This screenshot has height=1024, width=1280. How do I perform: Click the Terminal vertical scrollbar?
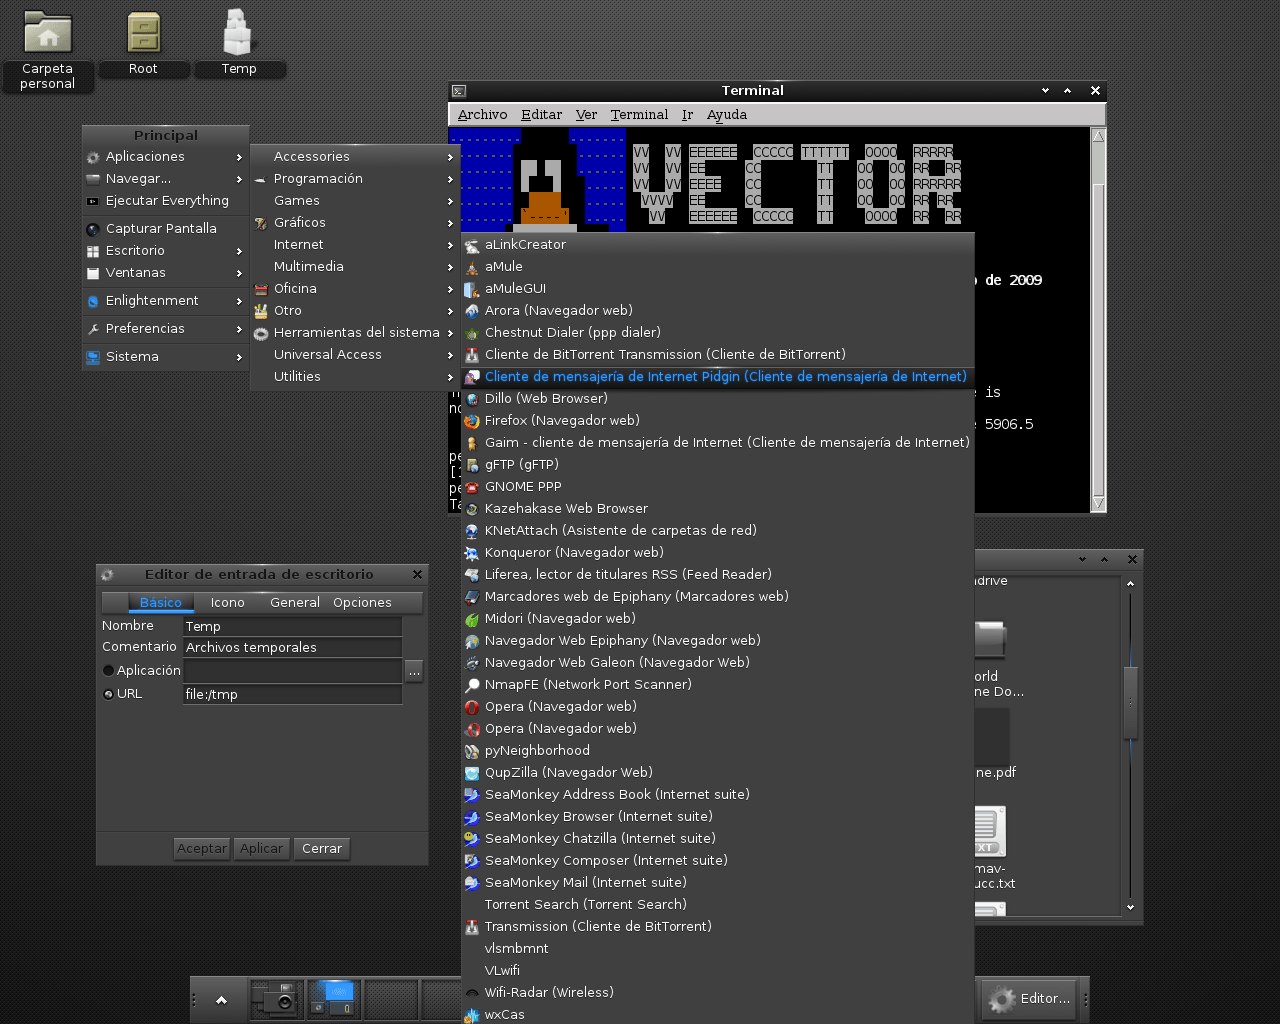(1098, 320)
